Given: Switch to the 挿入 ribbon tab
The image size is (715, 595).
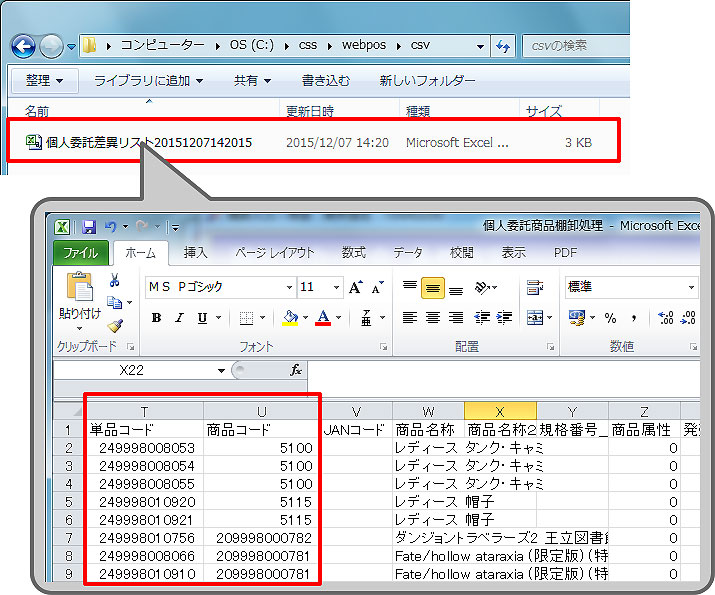Looking at the screenshot, I should [x=196, y=253].
